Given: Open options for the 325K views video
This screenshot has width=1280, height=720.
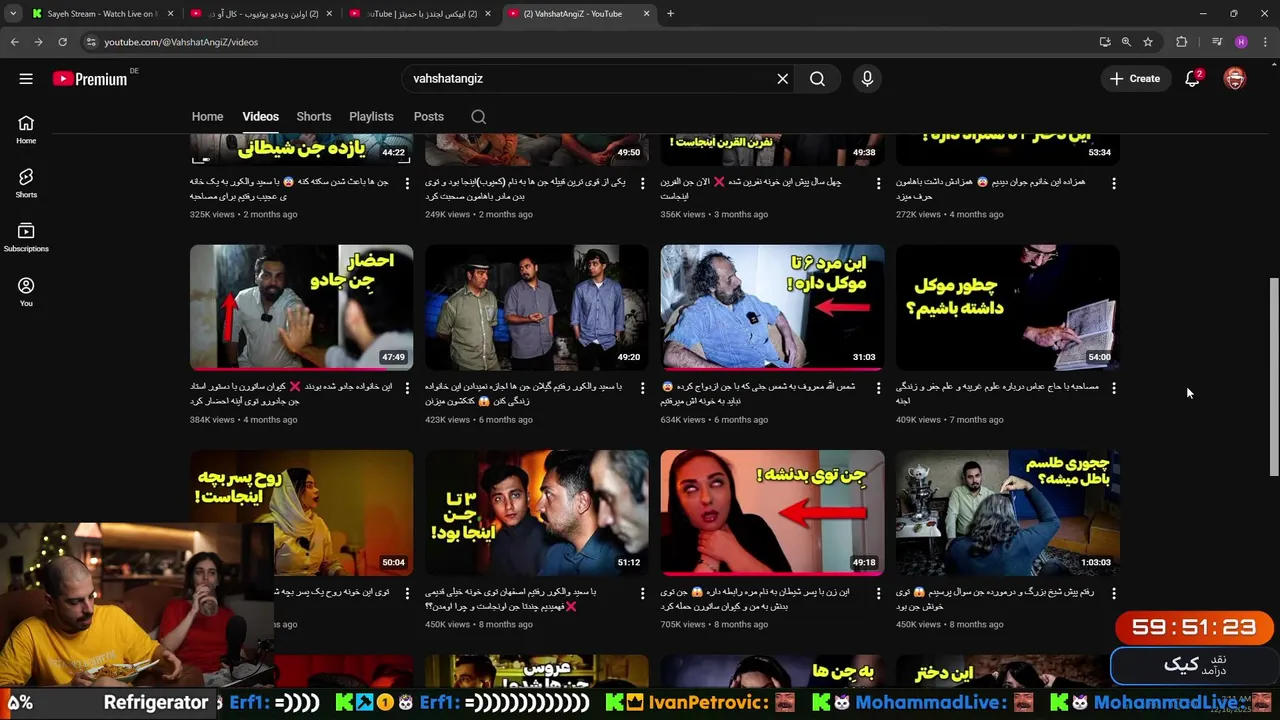Looking at the screenshot, I should pos(407,184).
